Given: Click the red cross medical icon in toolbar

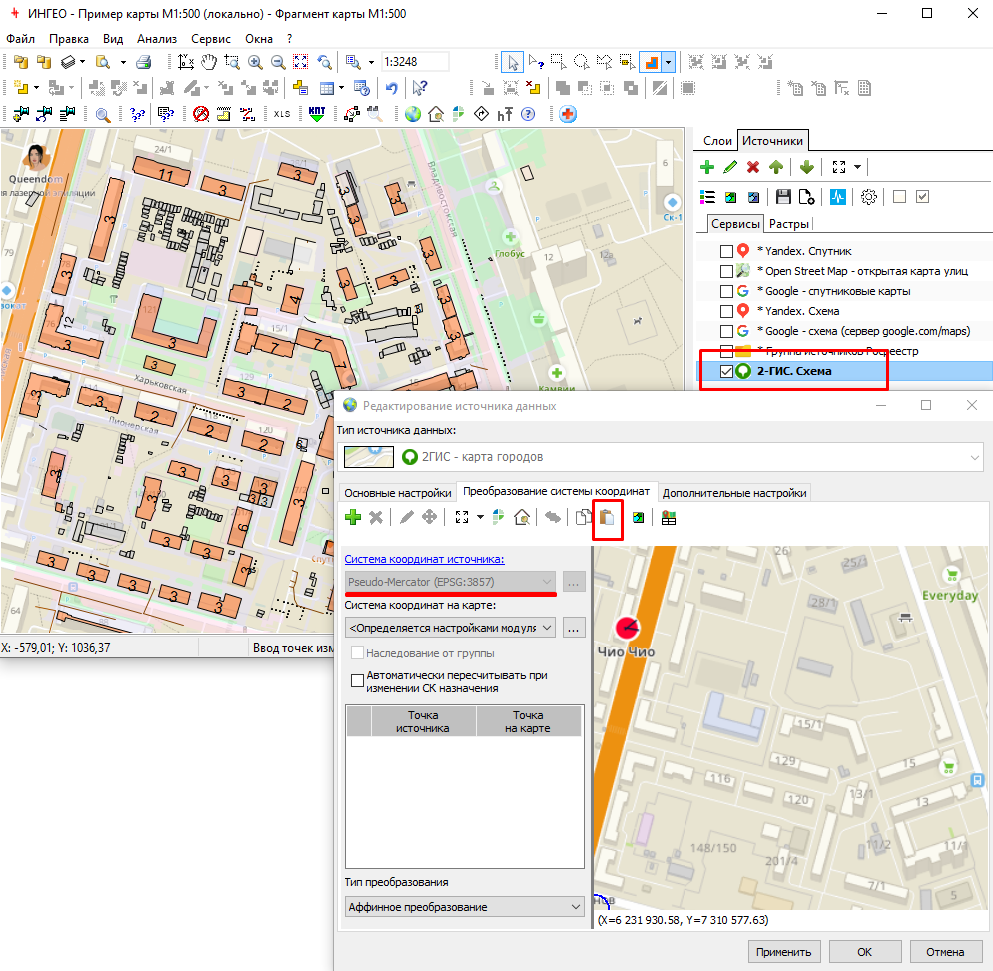Looking at the screenshot, I should click(568, 114).
